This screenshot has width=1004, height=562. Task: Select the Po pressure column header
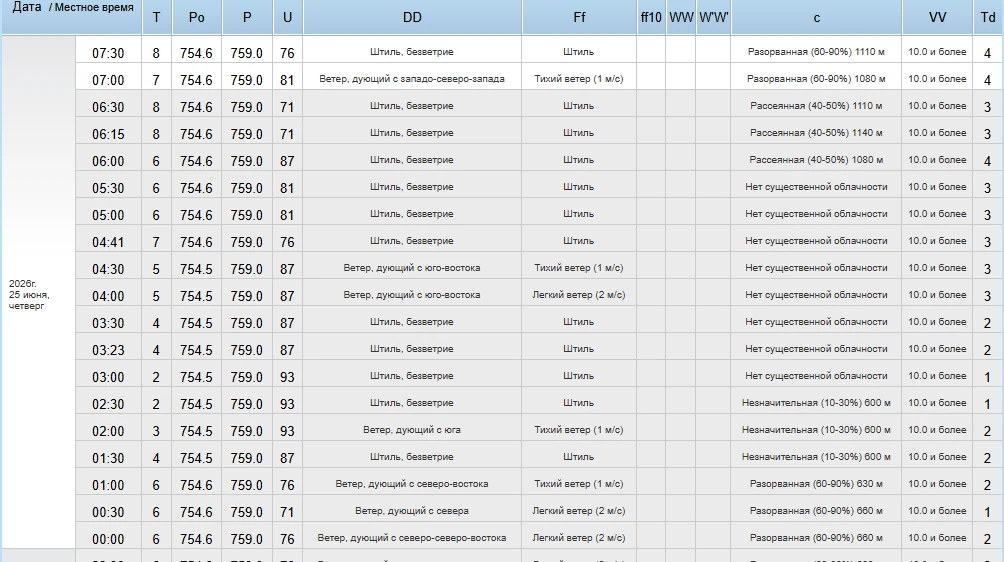coord(197,17)
